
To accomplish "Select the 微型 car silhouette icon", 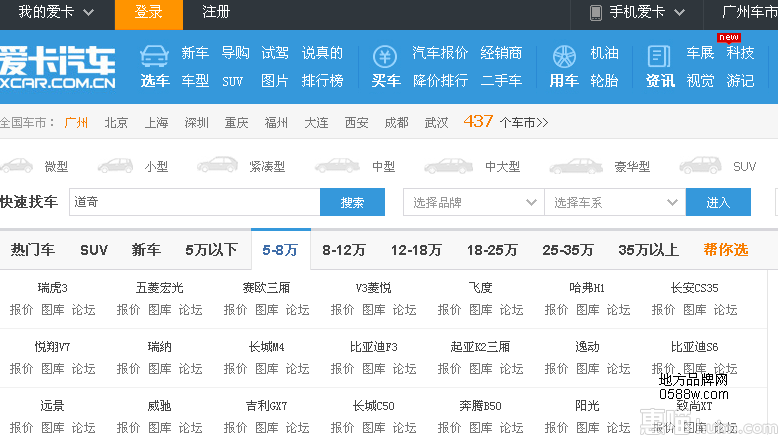I will click(x=17, y=166).
